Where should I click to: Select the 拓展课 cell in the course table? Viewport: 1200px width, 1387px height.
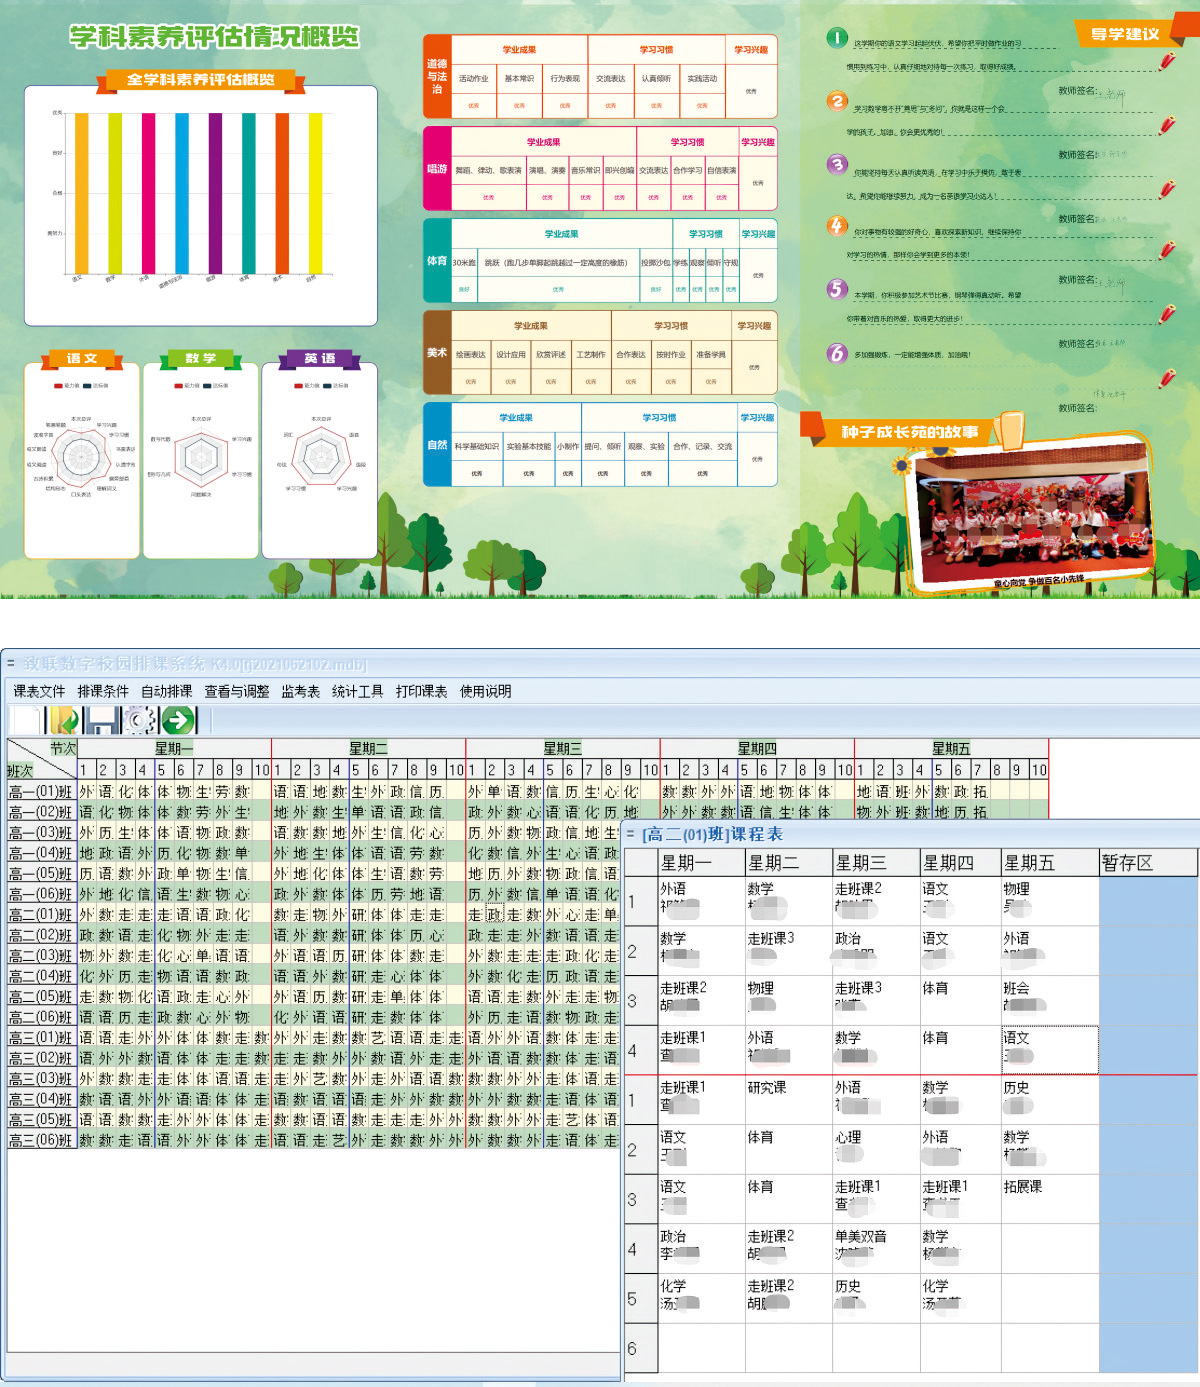1050,1198
